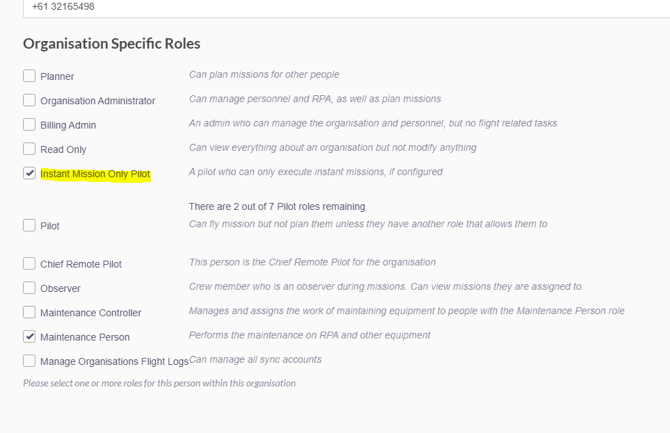Click the Organisation Administrator label
The image size is (670, 433).
pyautogui.click(x=98, y=101)
